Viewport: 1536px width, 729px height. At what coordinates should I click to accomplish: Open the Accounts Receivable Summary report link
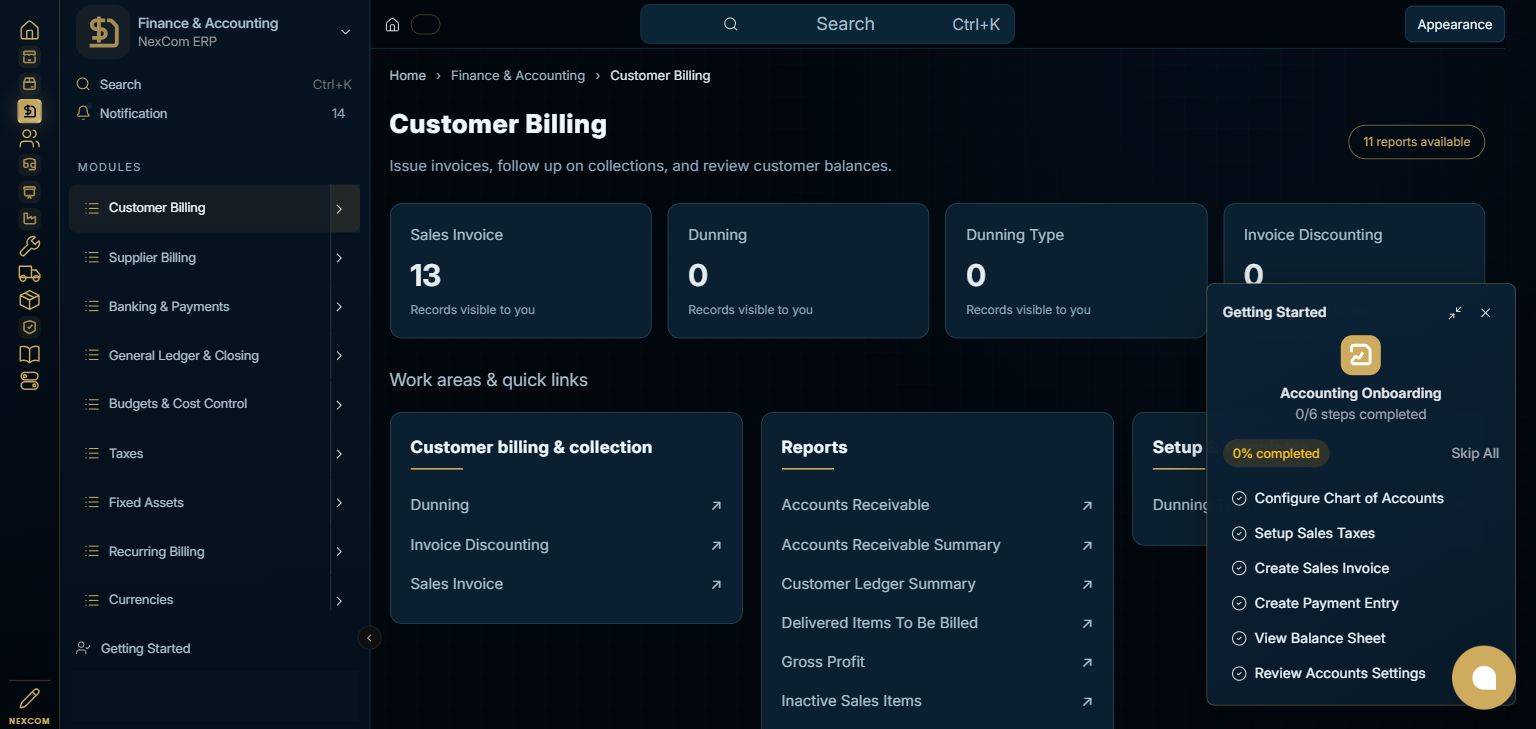pos(937,545)
